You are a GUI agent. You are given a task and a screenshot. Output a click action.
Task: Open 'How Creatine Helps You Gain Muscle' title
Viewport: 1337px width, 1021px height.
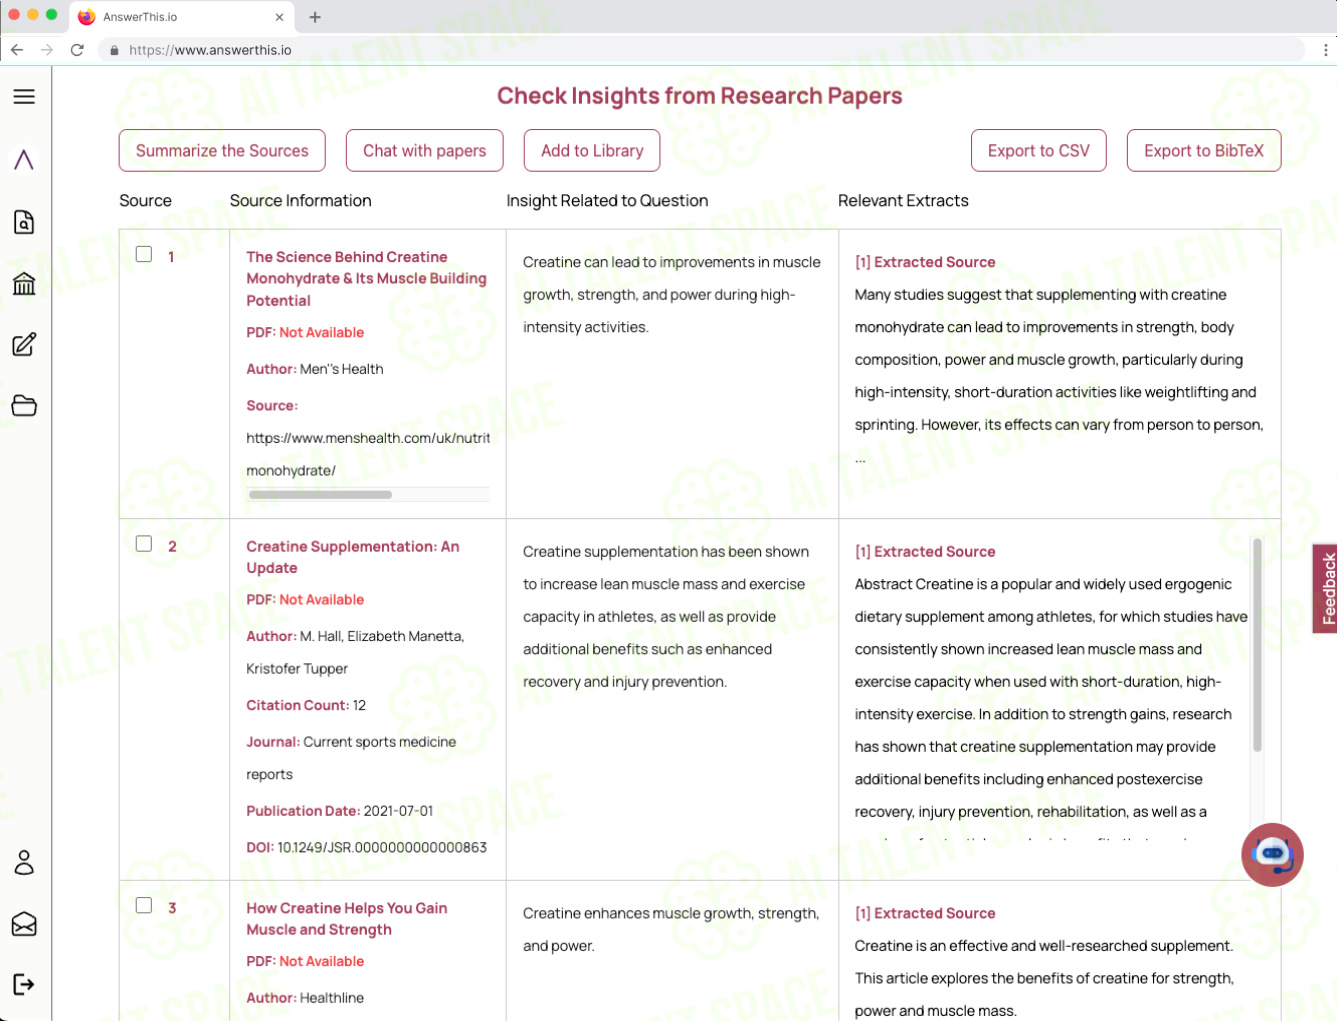pyautogui.click(x=347, y=918)
